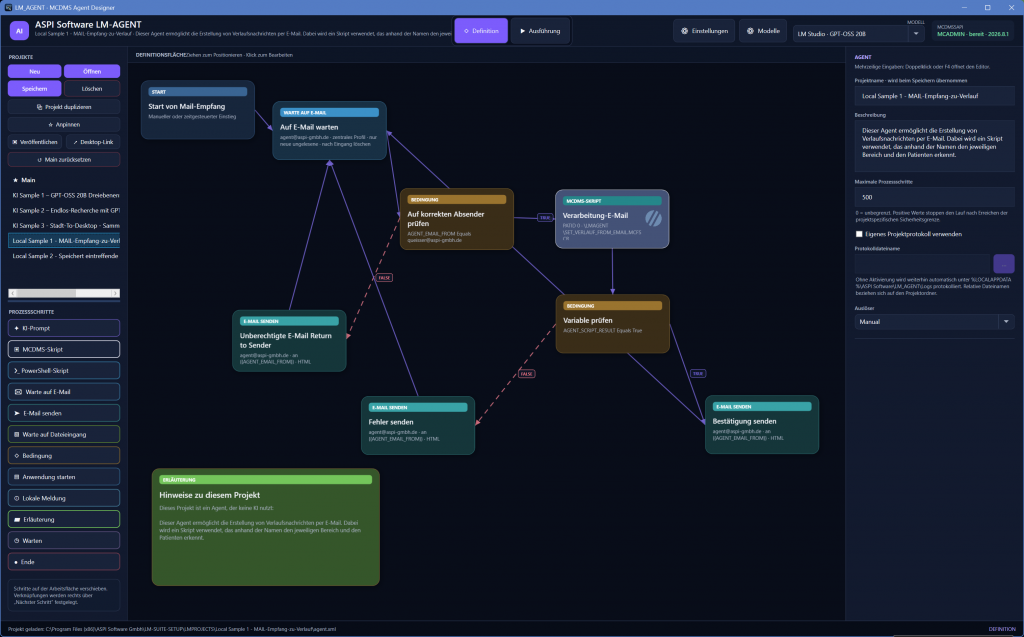Select the Fehler senden node
The image size is (1024, 637).
point(418,425)
